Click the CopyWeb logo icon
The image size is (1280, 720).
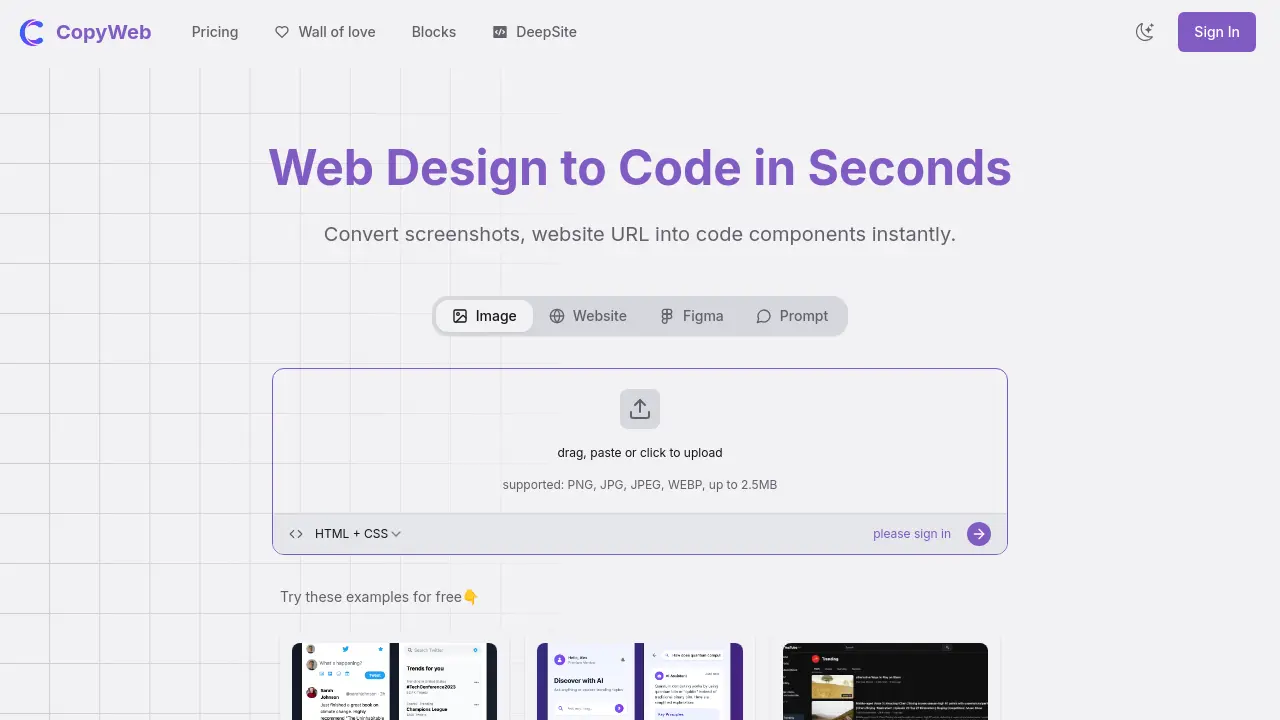click(x=32, y=32)
